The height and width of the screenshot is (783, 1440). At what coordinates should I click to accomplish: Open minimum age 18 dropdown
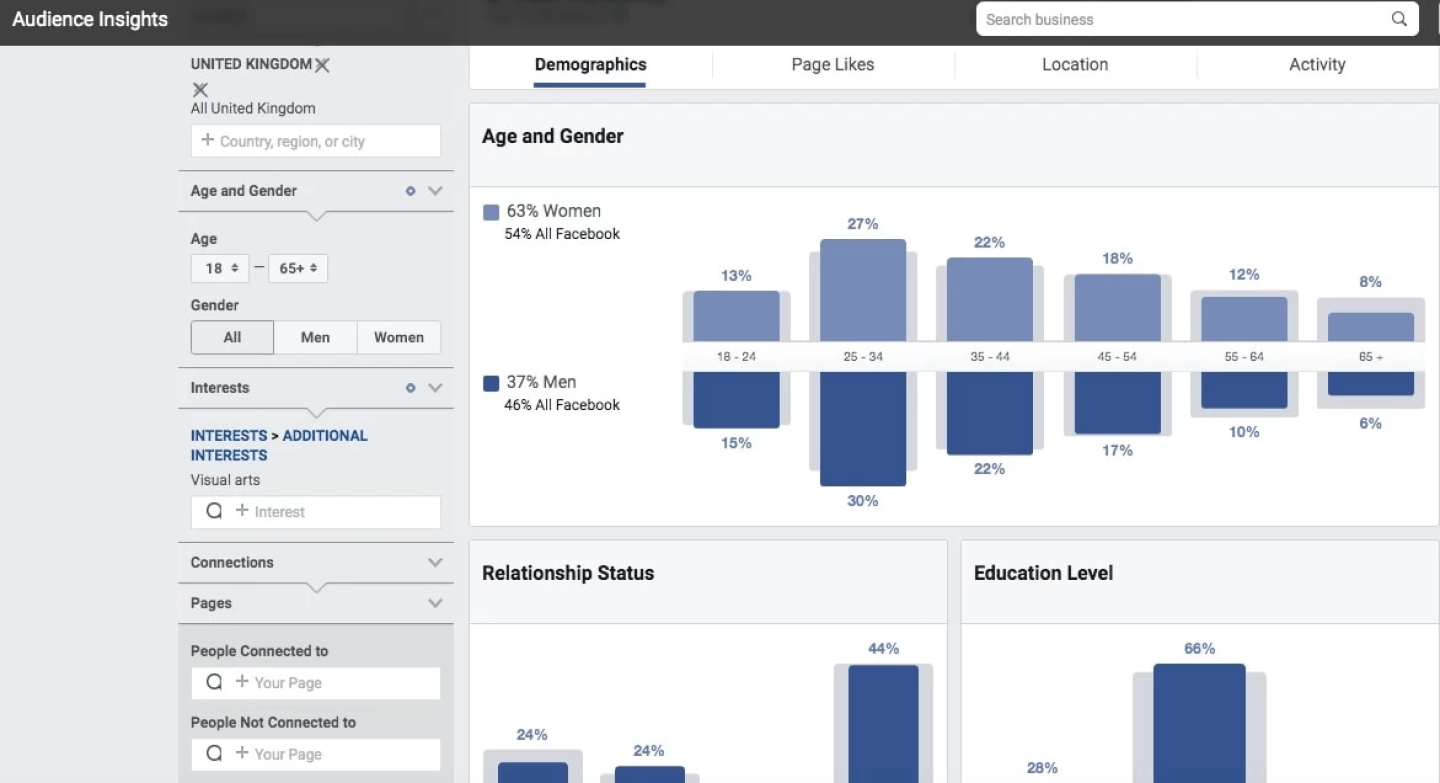(220, 268)
